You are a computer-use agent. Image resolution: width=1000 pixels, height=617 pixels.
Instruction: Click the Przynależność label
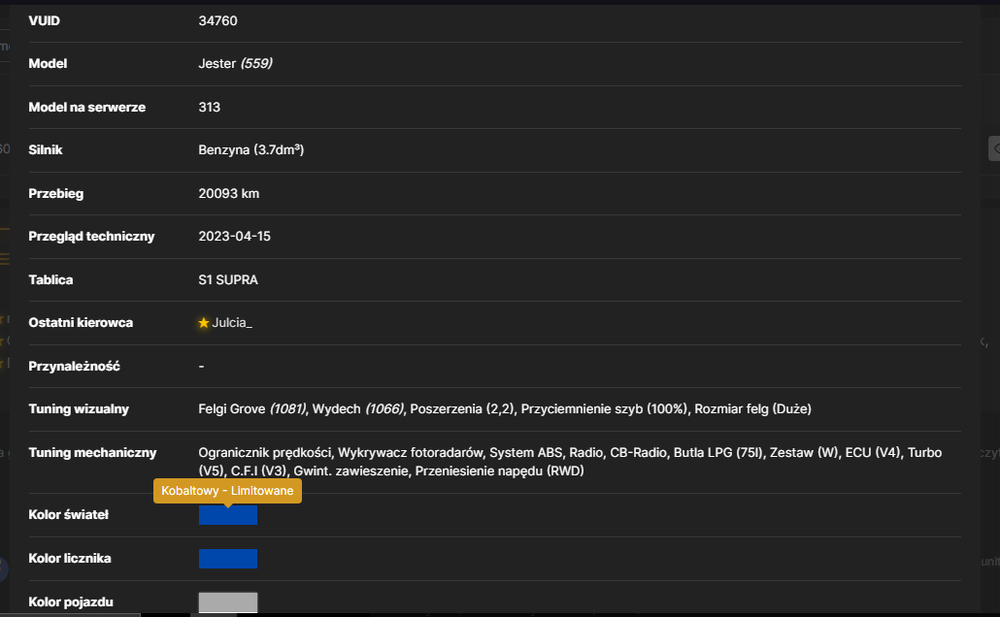click(74, 366)
